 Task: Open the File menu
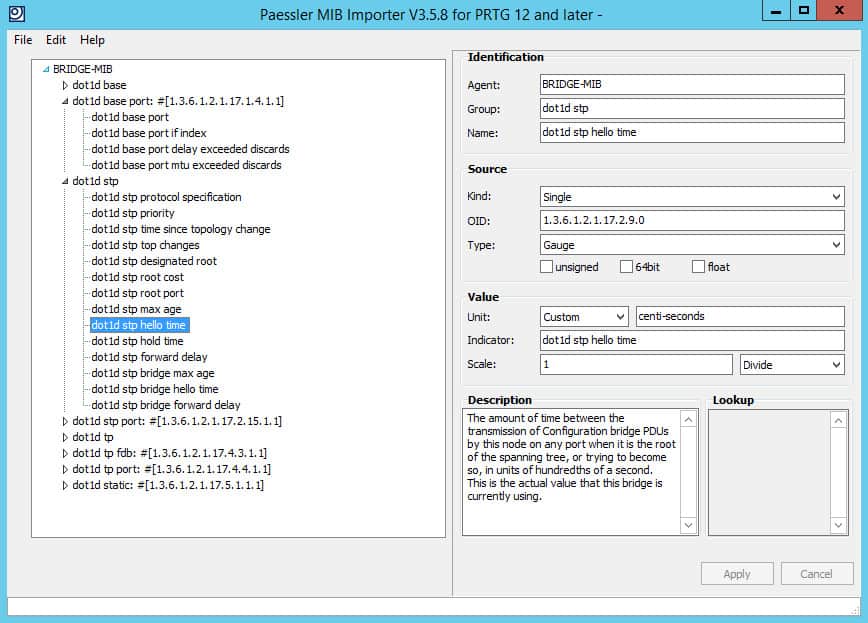click(x=22, y=40)
